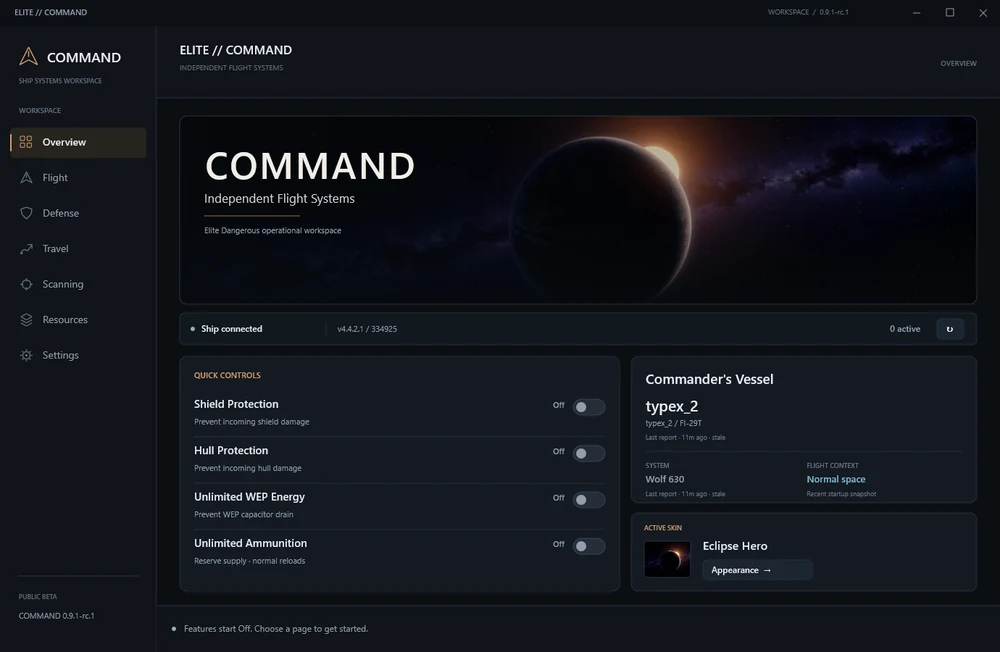1000x652 pixels.
Task: Click the Unlimited WEP Energy title
Action: tap(249, 497)
